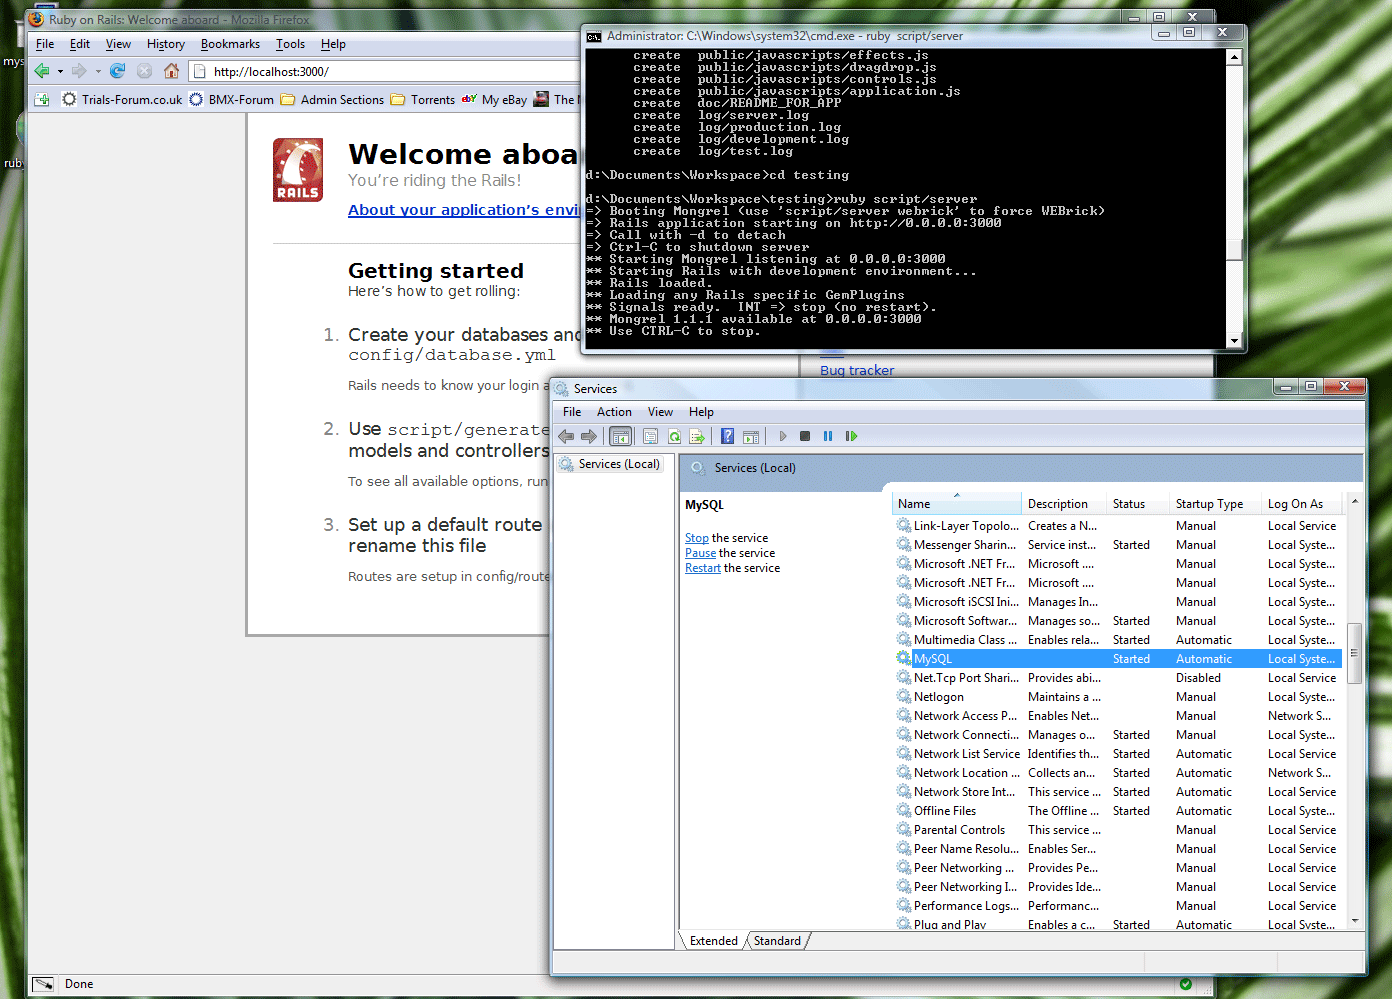The height and width of the screenshot is (999, 1392).
Task: Click the blue Help toolbar icon
Action: (x=727, y=436)
